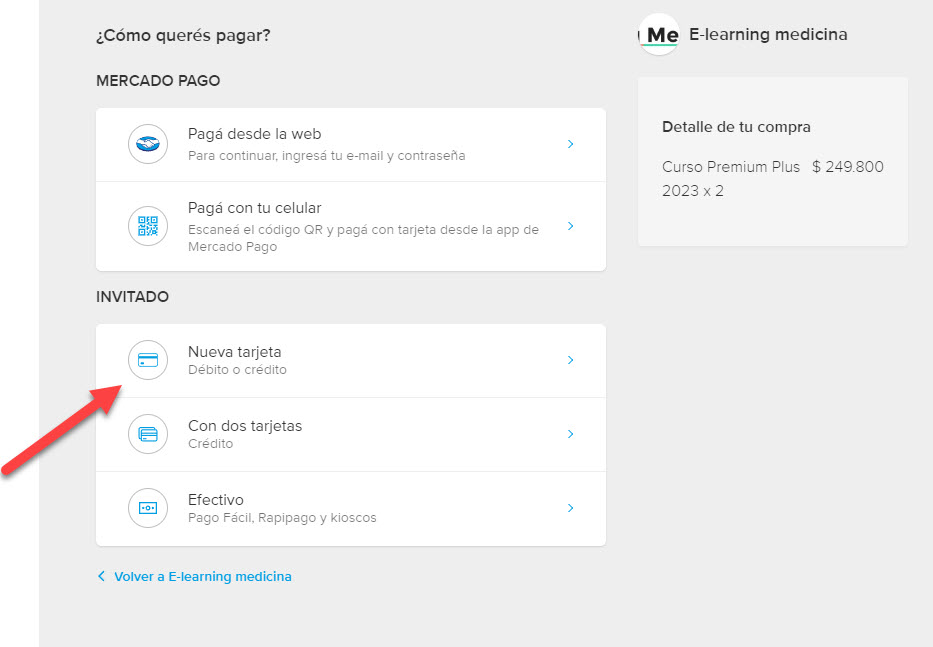
Task: Open chevron on Pagá con tu celular row
Action: 570,226
